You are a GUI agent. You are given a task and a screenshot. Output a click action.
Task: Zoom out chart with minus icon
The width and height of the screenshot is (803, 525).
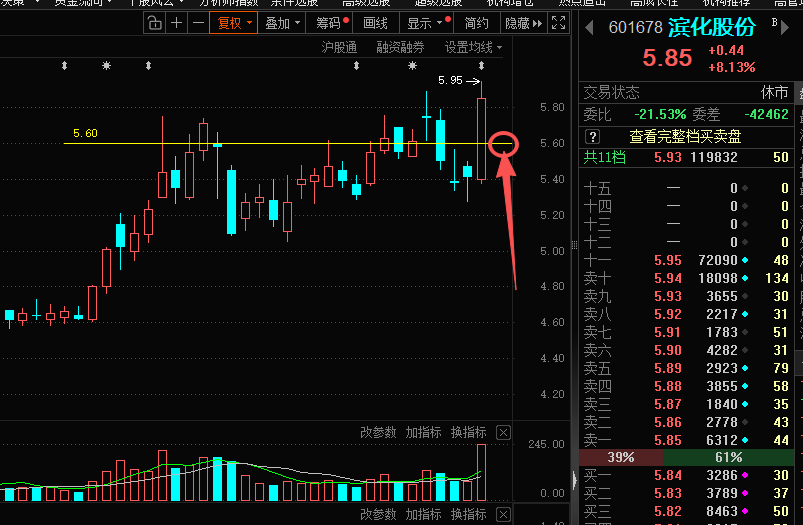pos(198,23)
